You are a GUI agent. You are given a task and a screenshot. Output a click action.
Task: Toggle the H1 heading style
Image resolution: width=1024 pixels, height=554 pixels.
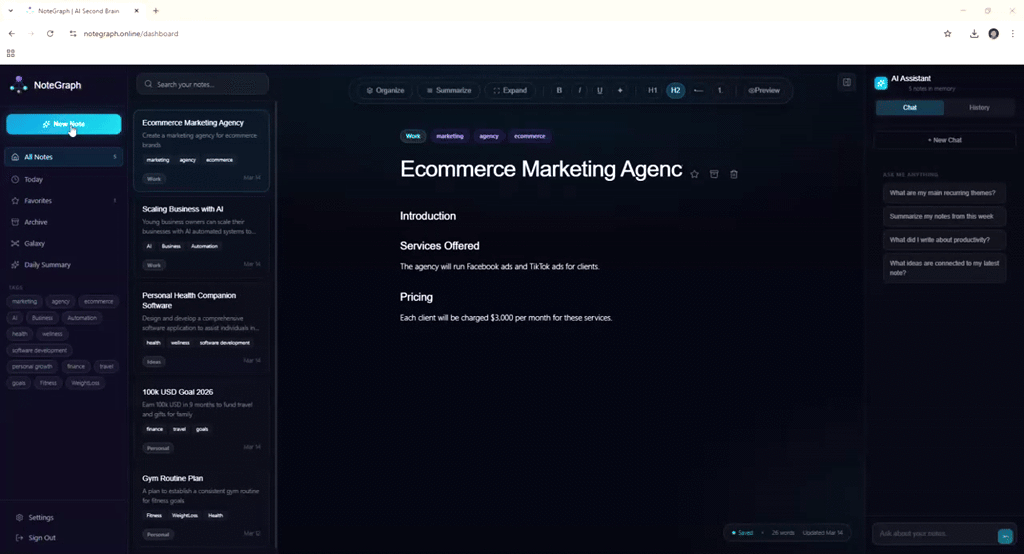click(x=653, y=91)
